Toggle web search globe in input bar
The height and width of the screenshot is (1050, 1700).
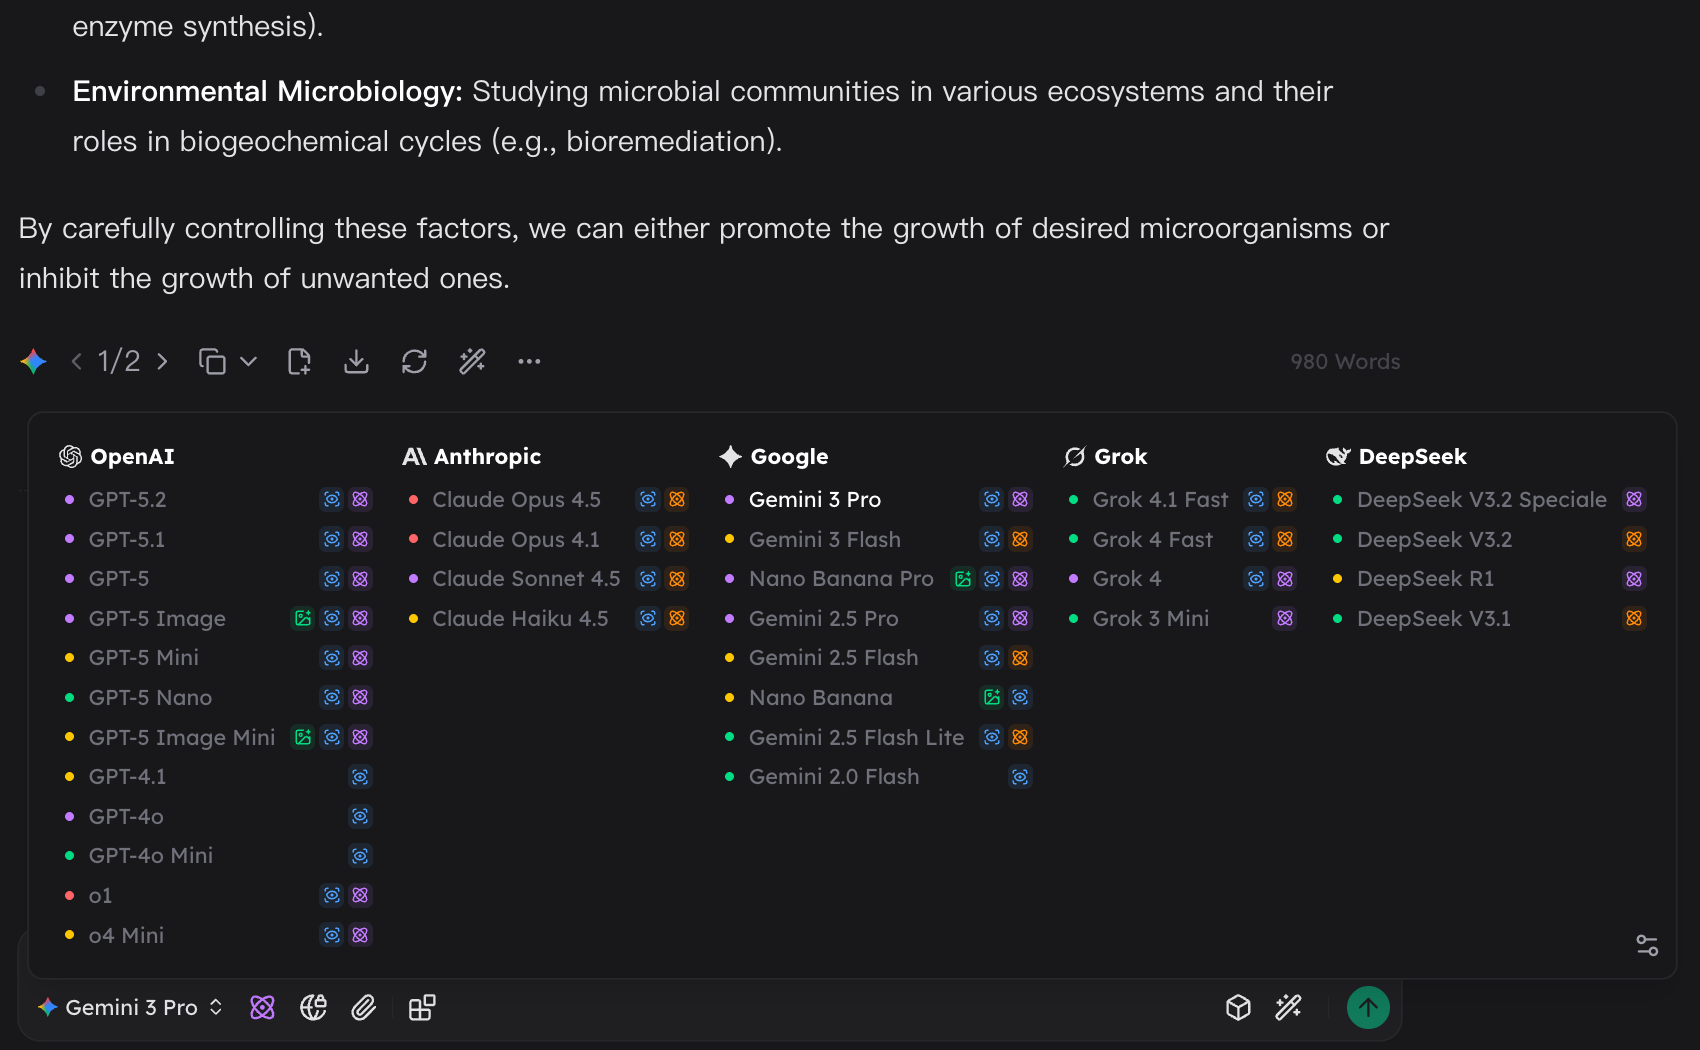click(x=313, y=1007)
